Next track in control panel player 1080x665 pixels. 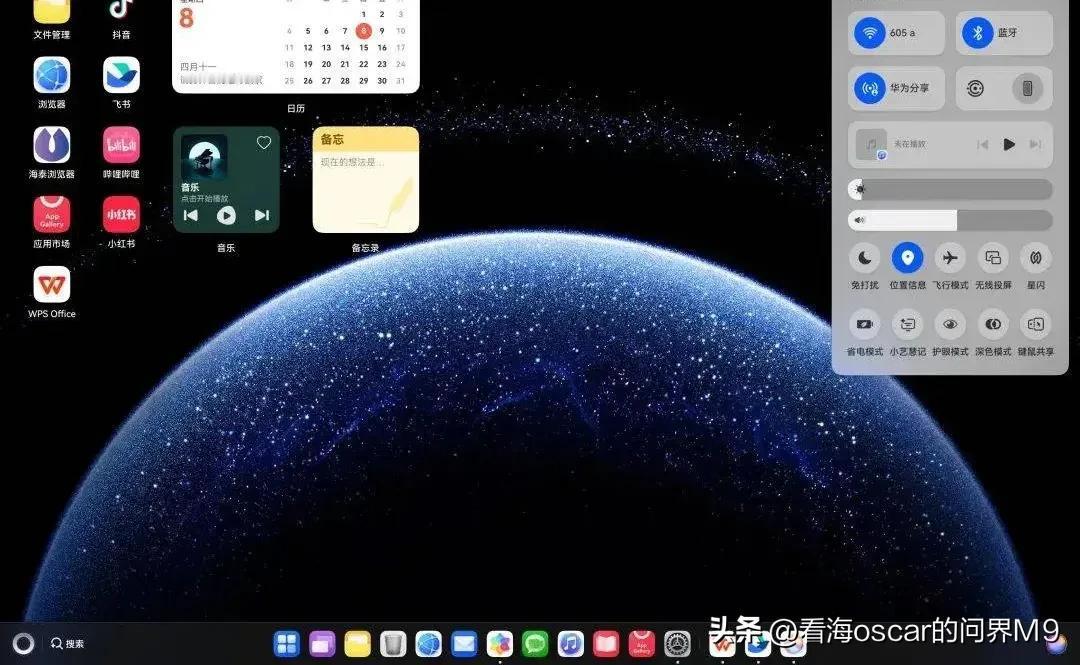pos(1035,144)
